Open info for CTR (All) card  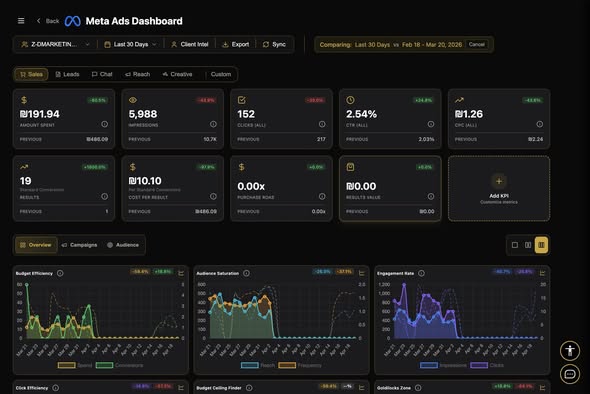tap(431, 124)
